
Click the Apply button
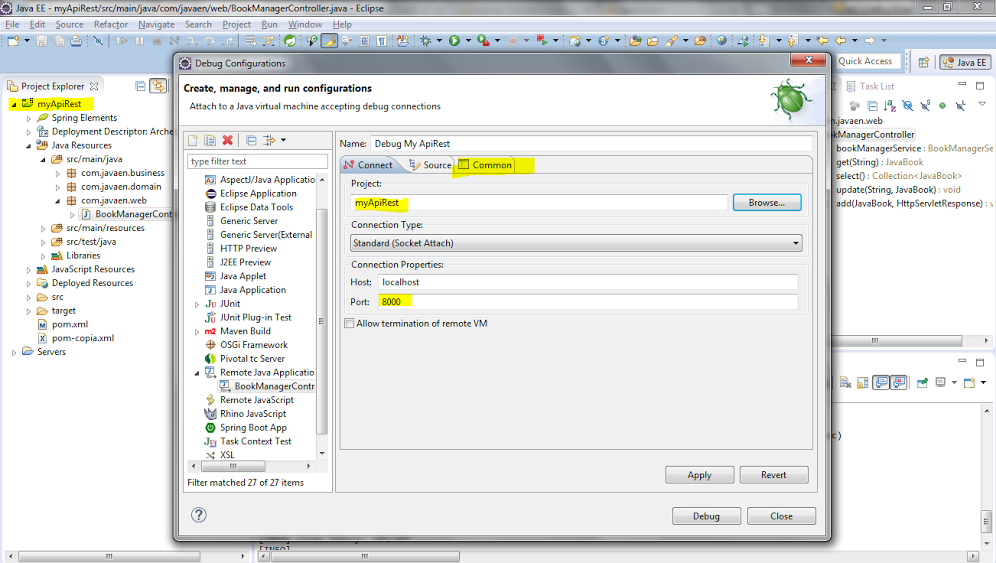(x=699, y=475)
